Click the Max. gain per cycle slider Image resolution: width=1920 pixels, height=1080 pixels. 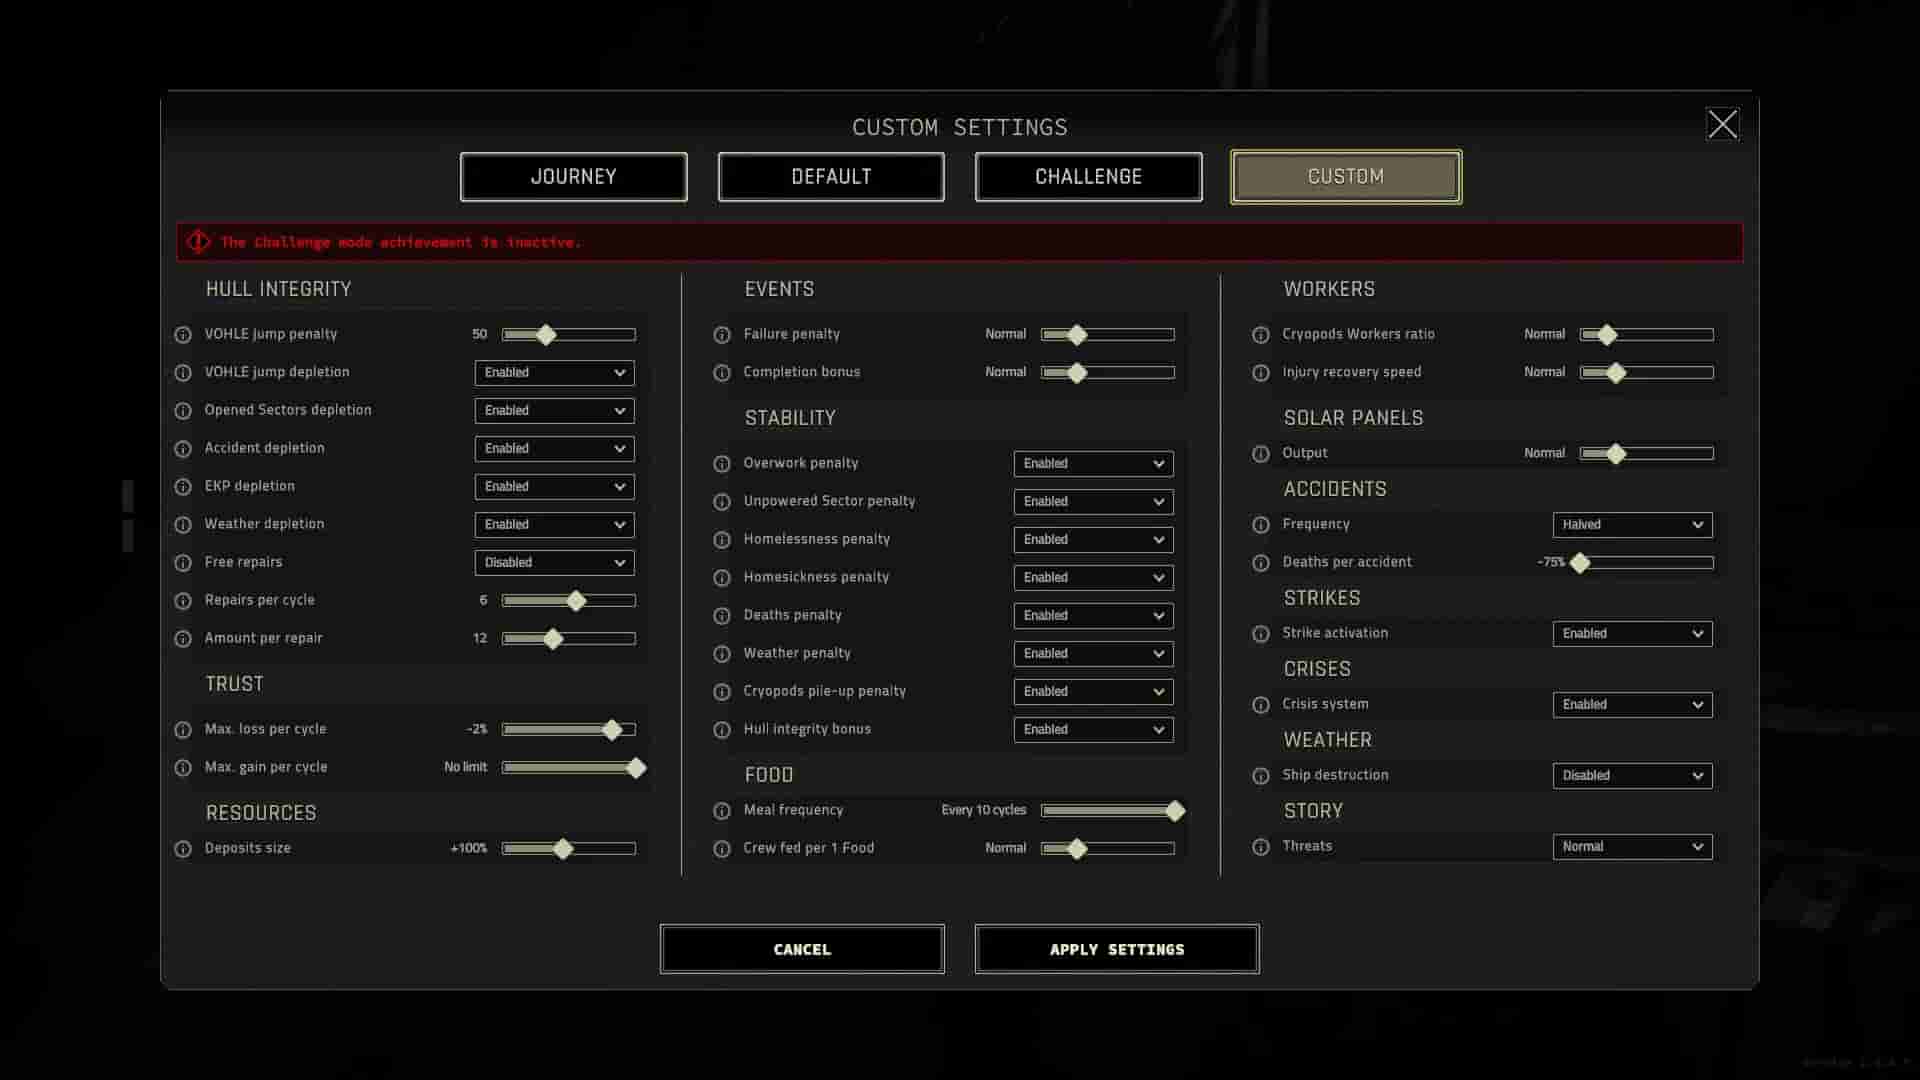(573, 768)
